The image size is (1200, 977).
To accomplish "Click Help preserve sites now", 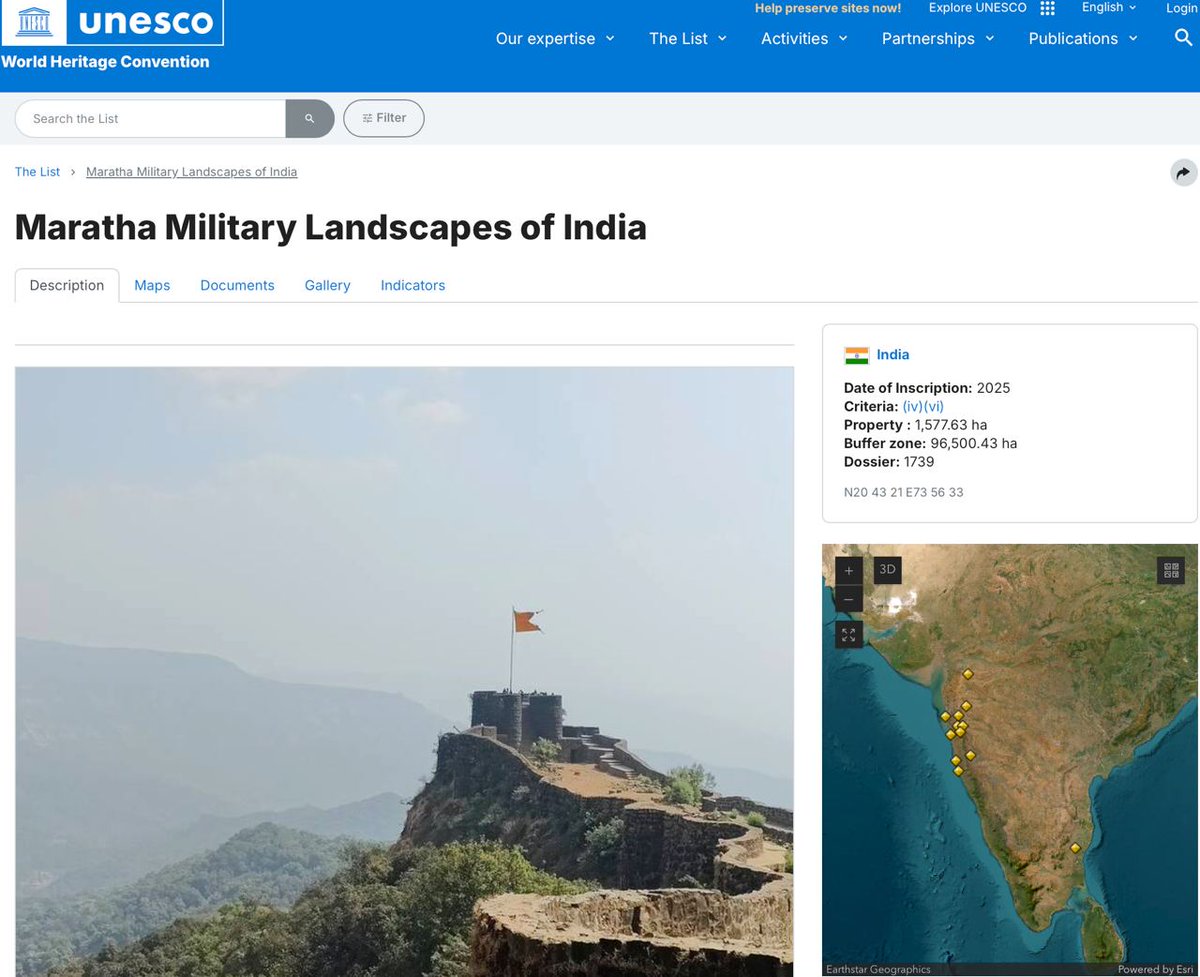I will [x=827, y=8].
